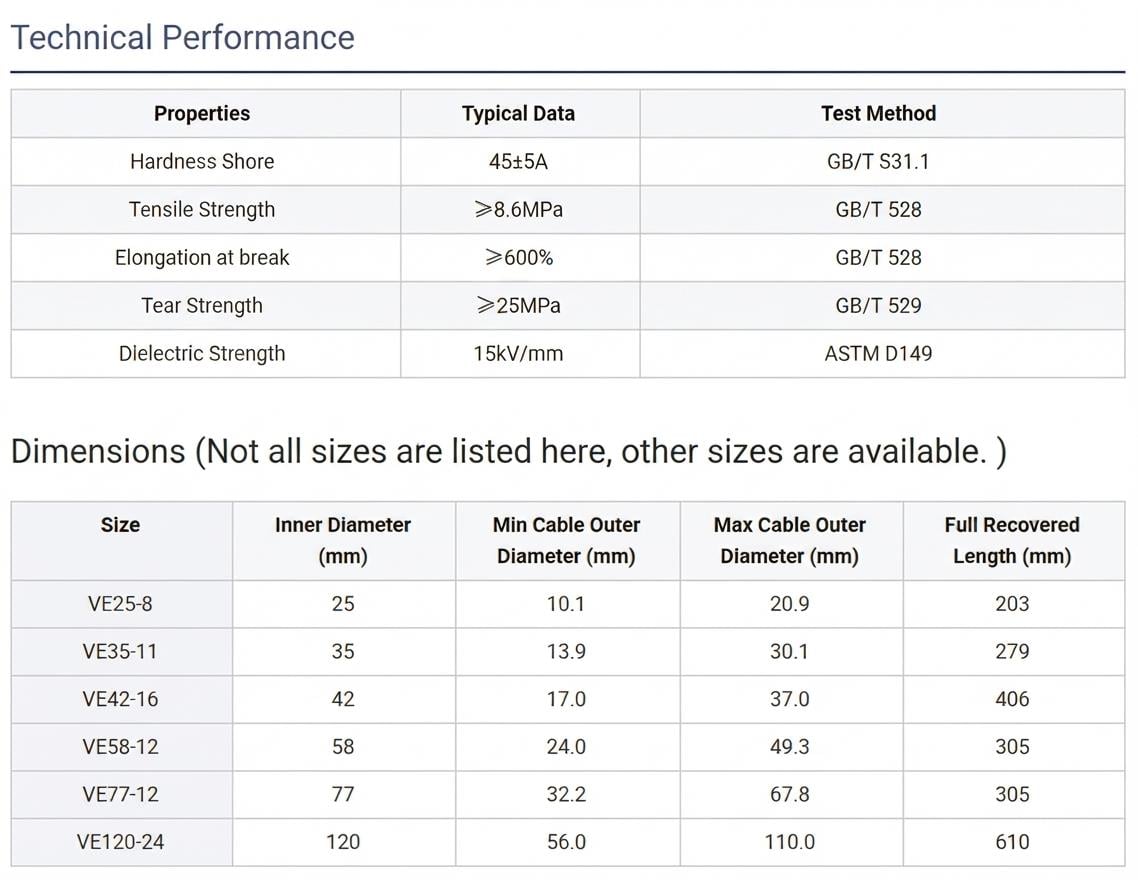Click the 13.9 min diameter cell
This screenshot has width=1138, height=880.
[x=566, y=651]
